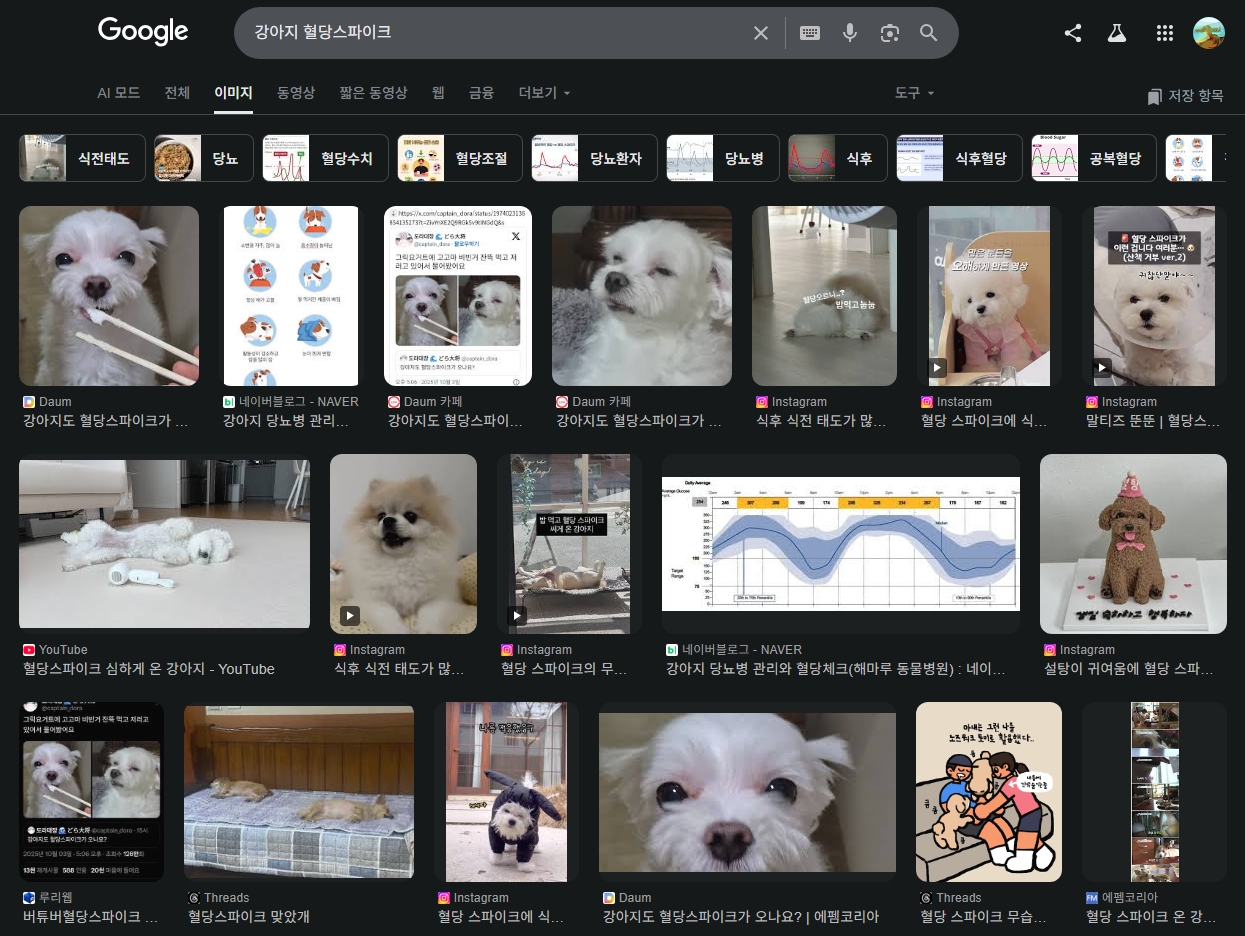Switch to the 동영상 tab

(296, 93)
